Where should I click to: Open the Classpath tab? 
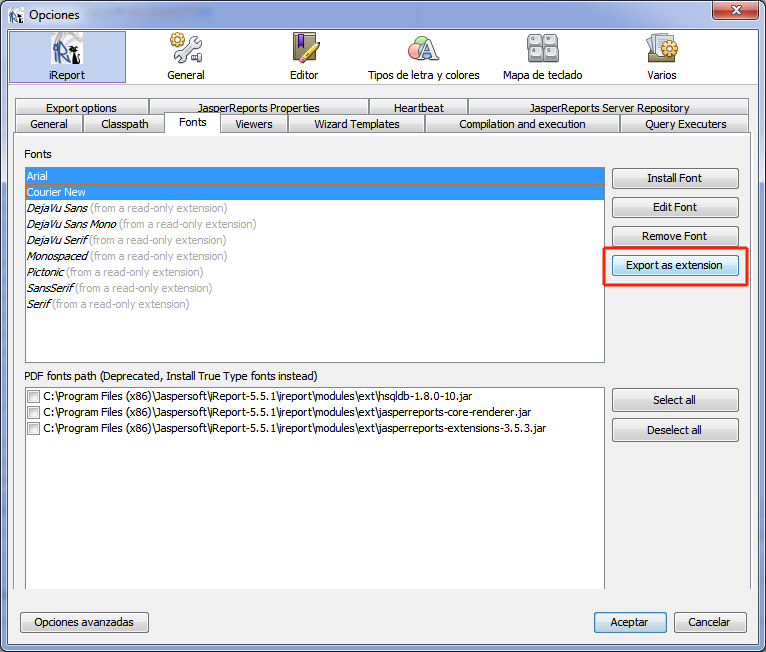[125, 124]
